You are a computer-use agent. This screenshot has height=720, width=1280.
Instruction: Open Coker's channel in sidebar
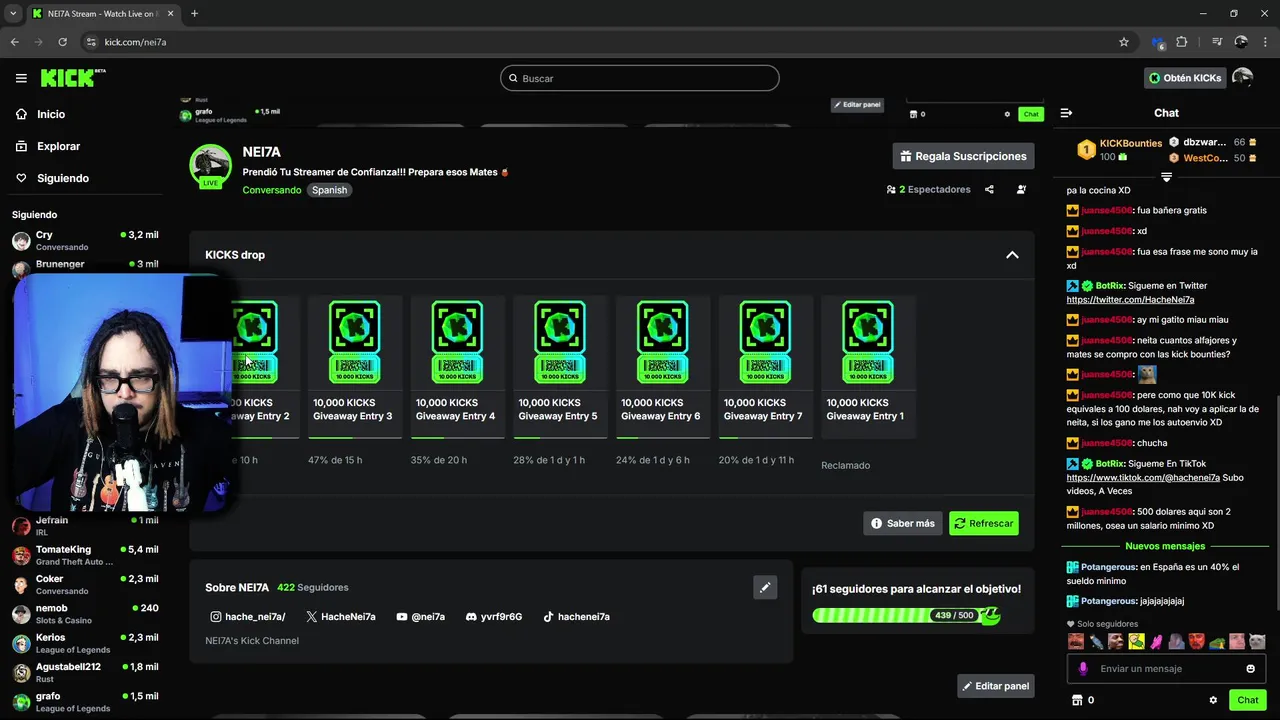point(85,584)
